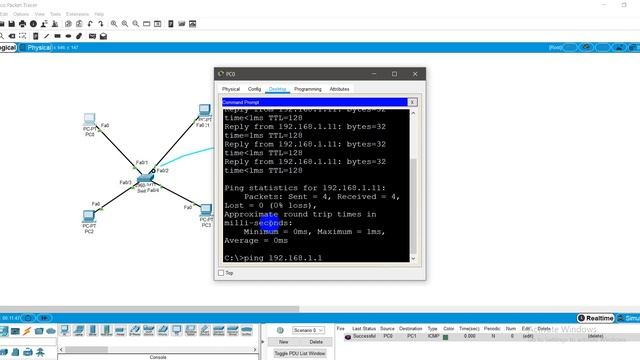Click PC3 in the network topology

[x=206, y=211]
